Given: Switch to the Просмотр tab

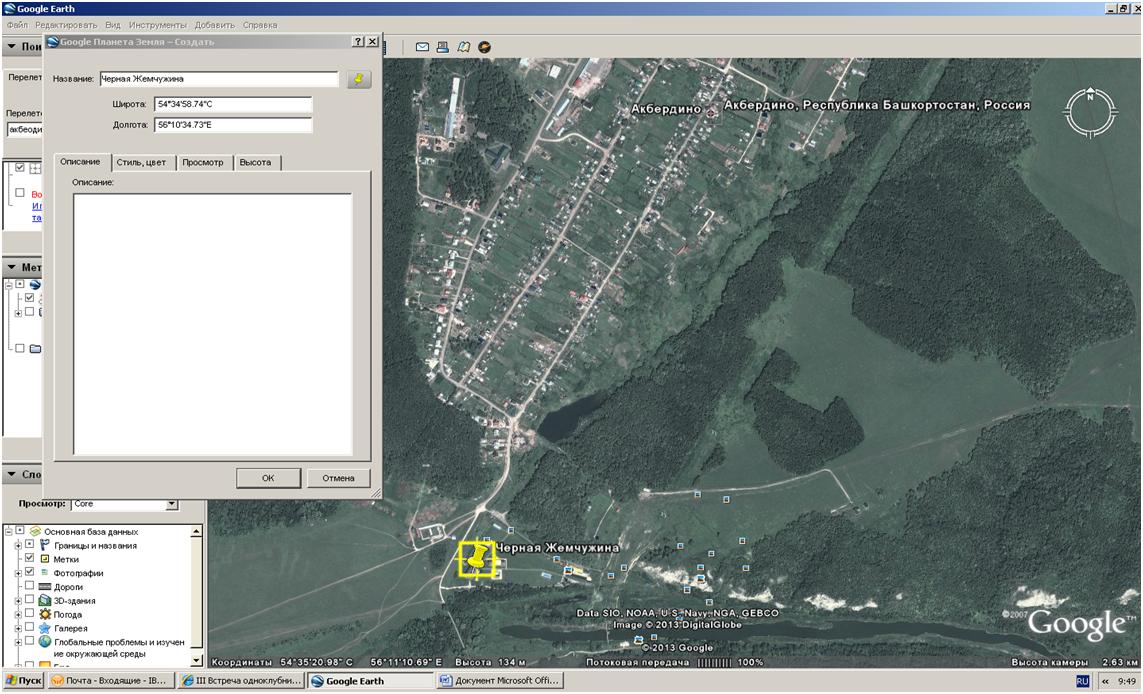Looking at the screenshot, I should coord(203,163).
